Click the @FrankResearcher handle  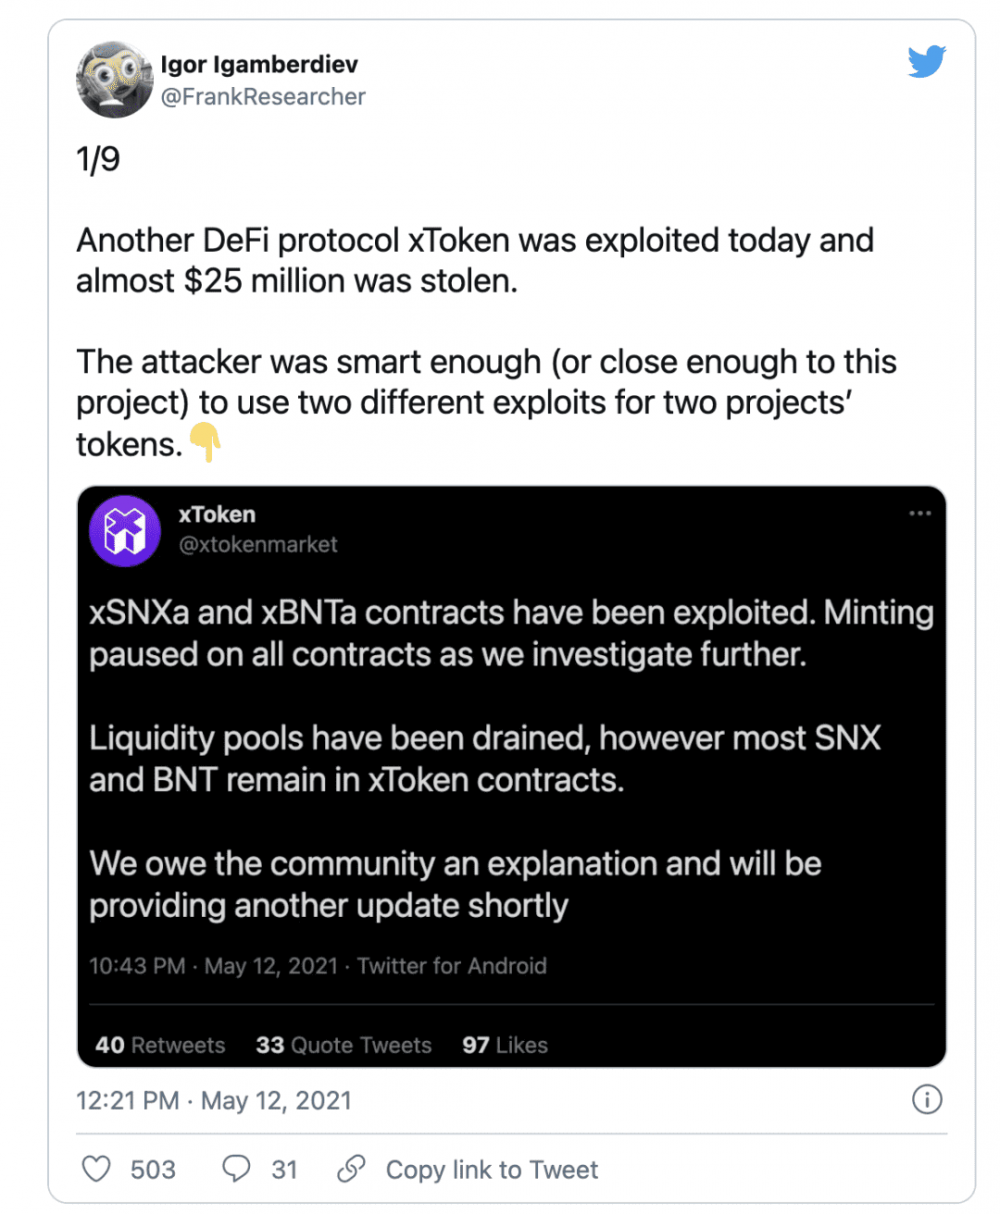[264, 96]
